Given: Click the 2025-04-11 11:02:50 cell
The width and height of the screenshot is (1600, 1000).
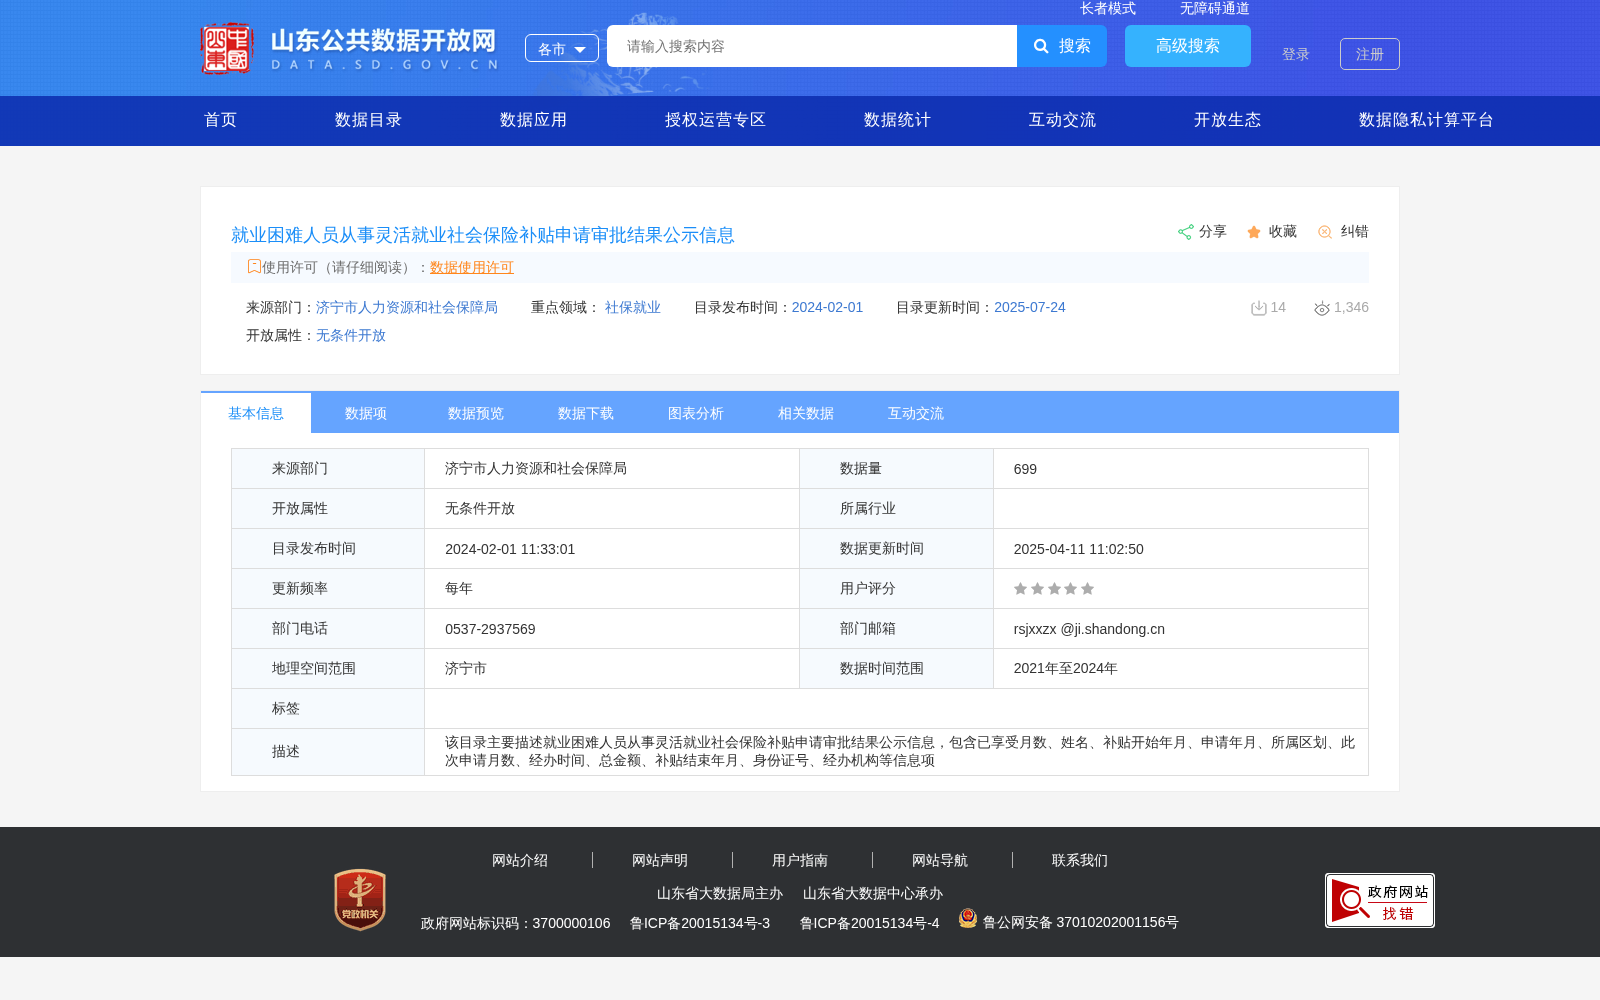Looking at the screenshot, I should tap(1181, 549).
